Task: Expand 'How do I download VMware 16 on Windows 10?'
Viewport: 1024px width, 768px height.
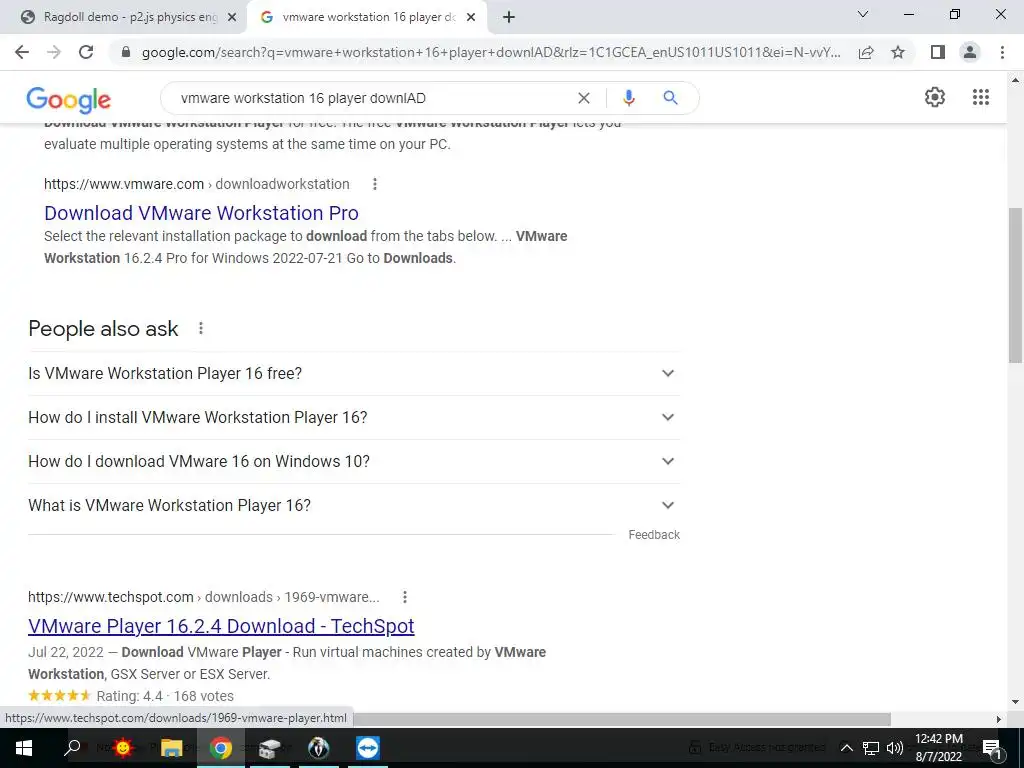Action: pyautogui.click(x=354, y=461)
